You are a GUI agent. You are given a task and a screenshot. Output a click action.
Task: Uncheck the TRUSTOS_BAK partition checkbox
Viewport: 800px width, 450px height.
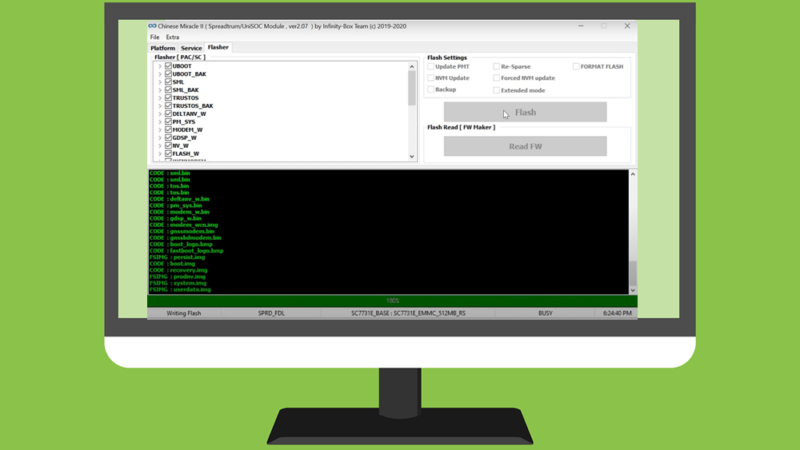click(168, 106)
